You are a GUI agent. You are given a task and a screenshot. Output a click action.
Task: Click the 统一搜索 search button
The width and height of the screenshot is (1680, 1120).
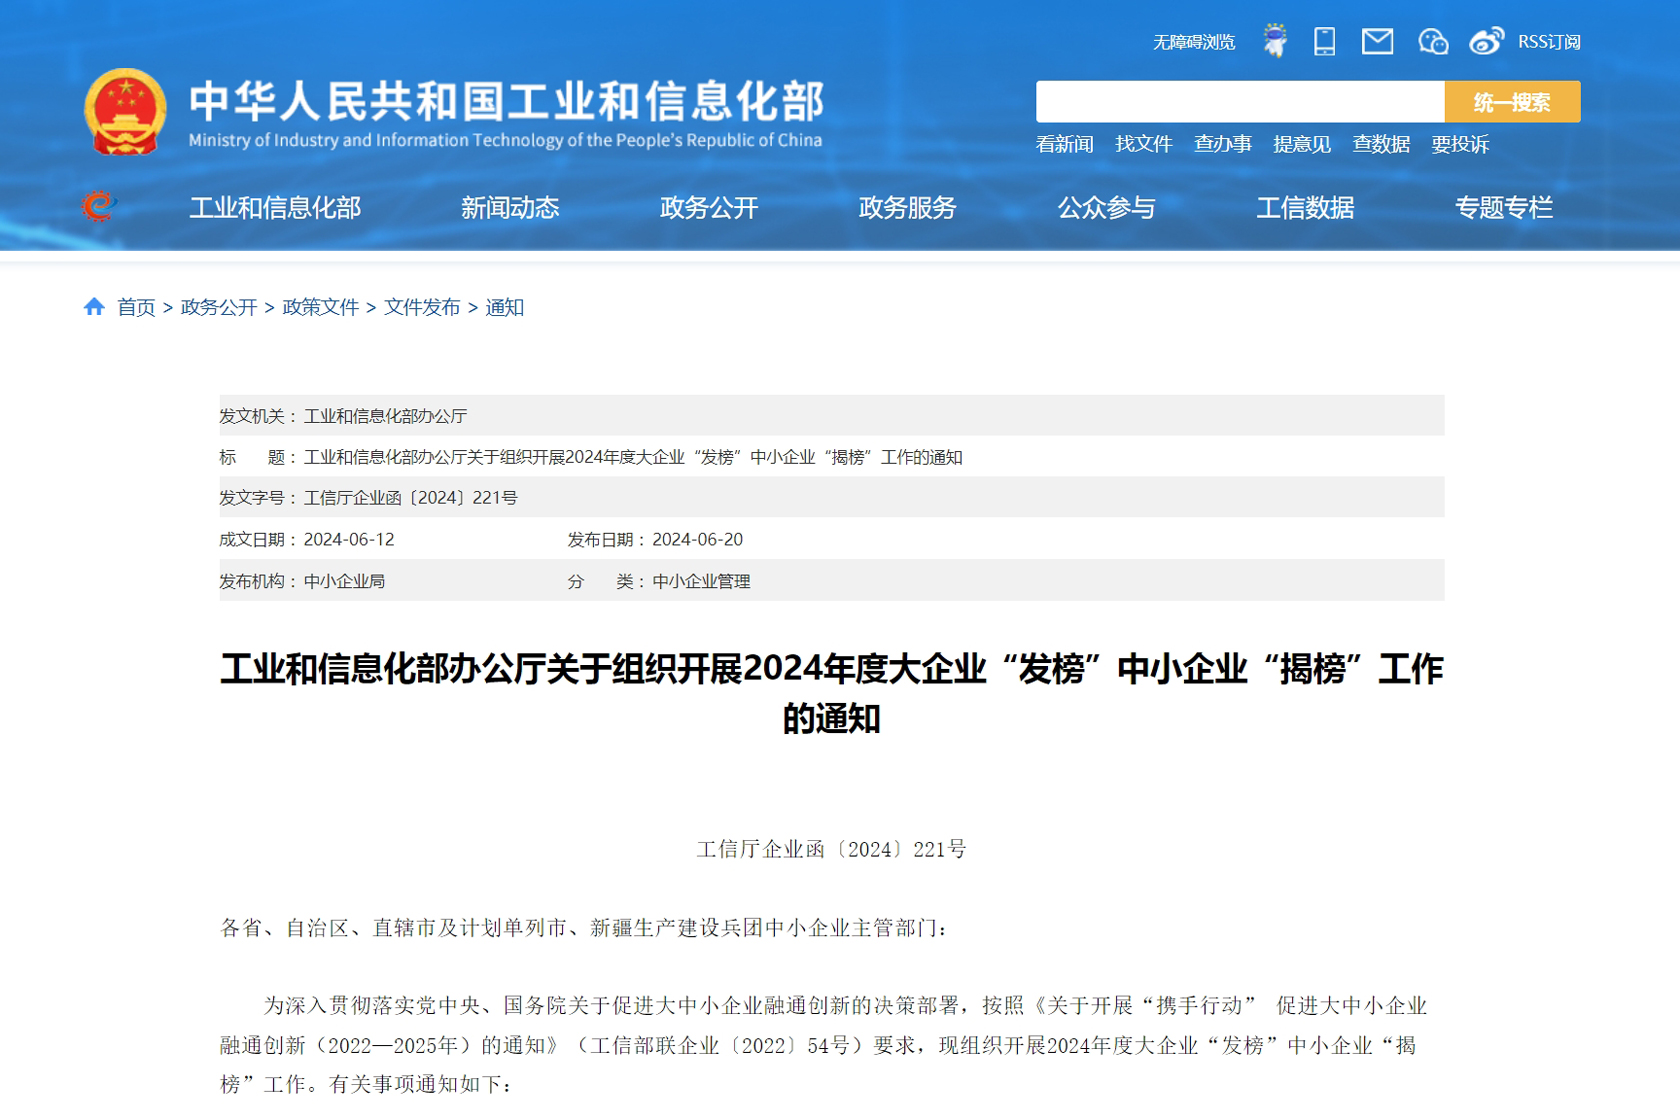(1511, 102)
